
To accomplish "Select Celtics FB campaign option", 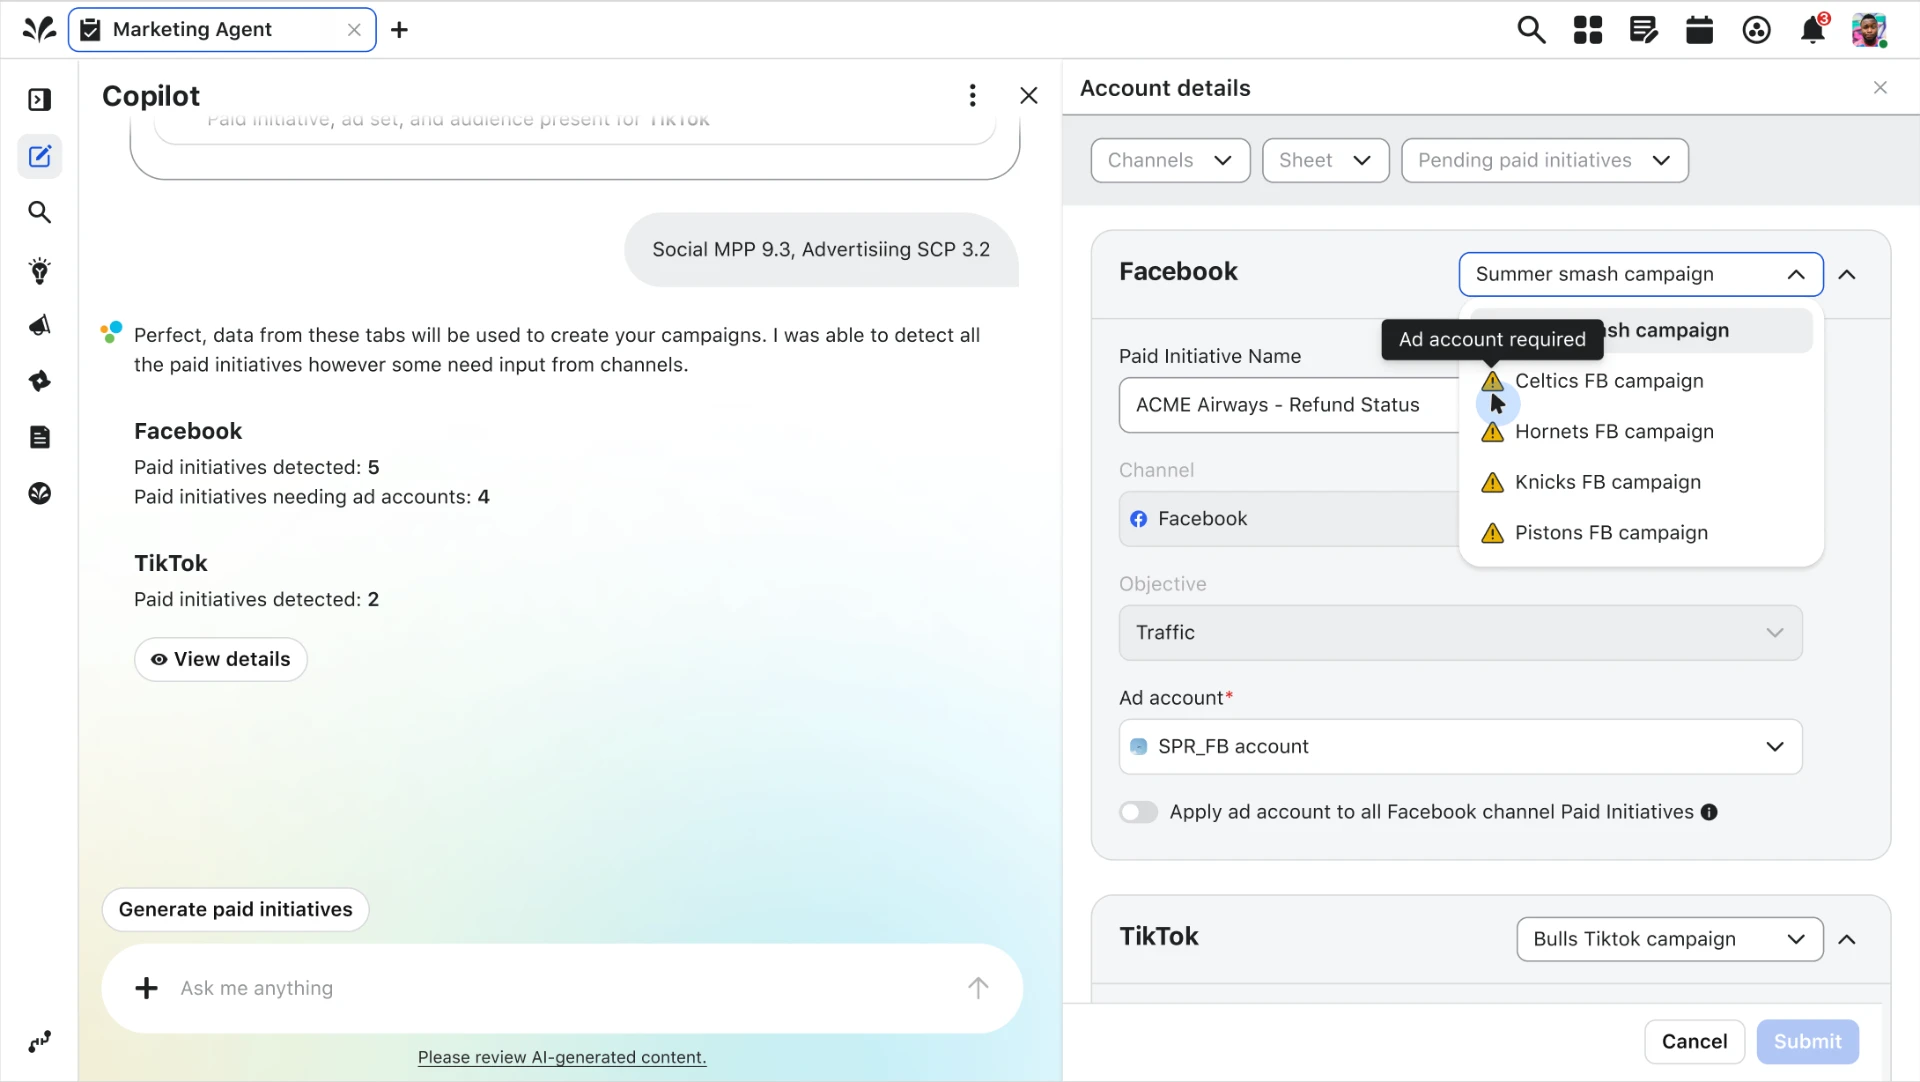I will [1641, 381].
